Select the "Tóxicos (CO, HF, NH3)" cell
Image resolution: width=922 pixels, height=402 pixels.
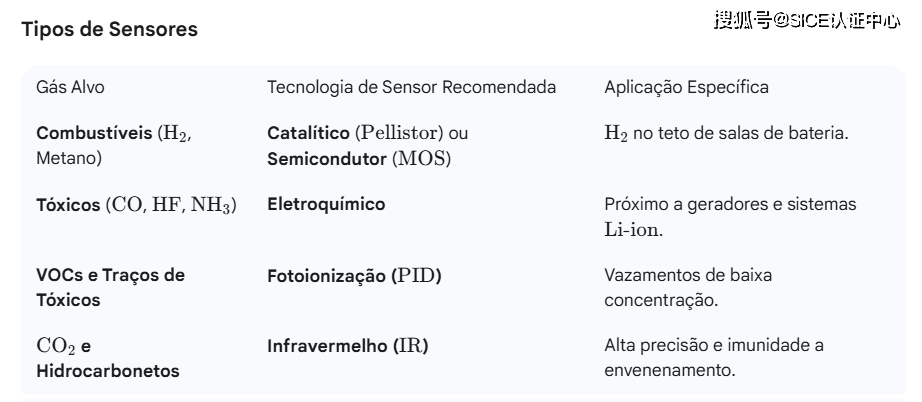tap(136, 204)
